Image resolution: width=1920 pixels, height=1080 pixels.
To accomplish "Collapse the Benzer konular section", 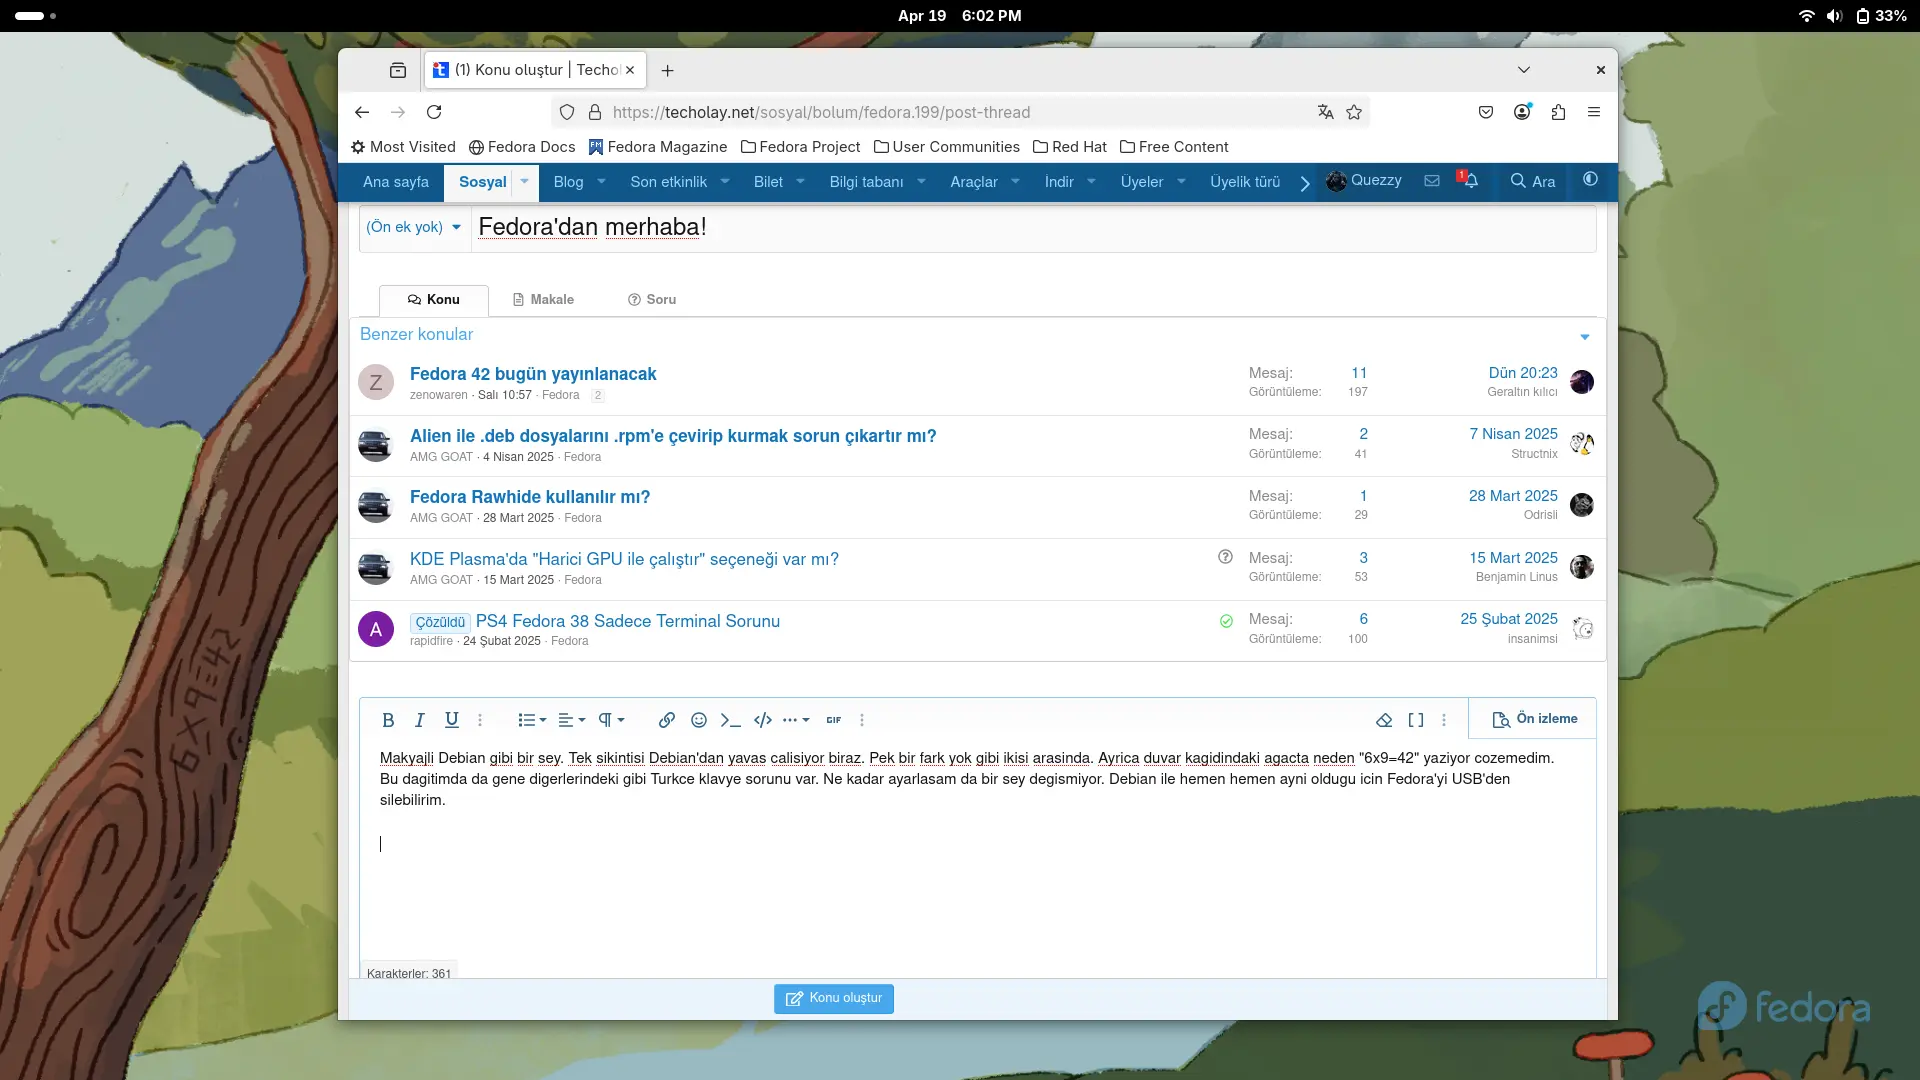I will pyautogui.click(x=1585, y=336).
